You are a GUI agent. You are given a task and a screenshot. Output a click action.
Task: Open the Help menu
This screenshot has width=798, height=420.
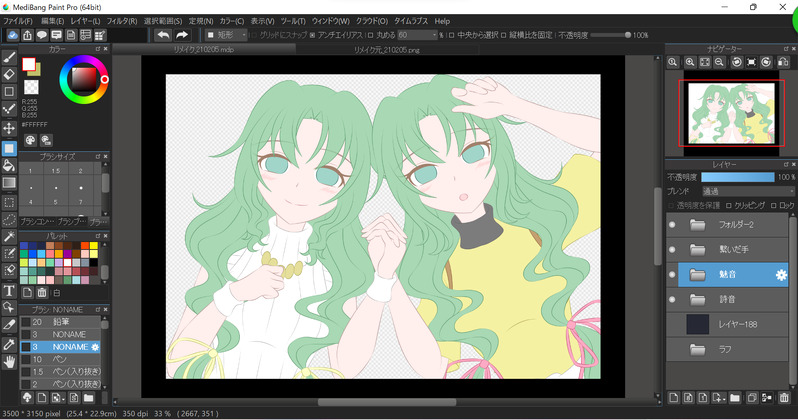coord(442,21)
